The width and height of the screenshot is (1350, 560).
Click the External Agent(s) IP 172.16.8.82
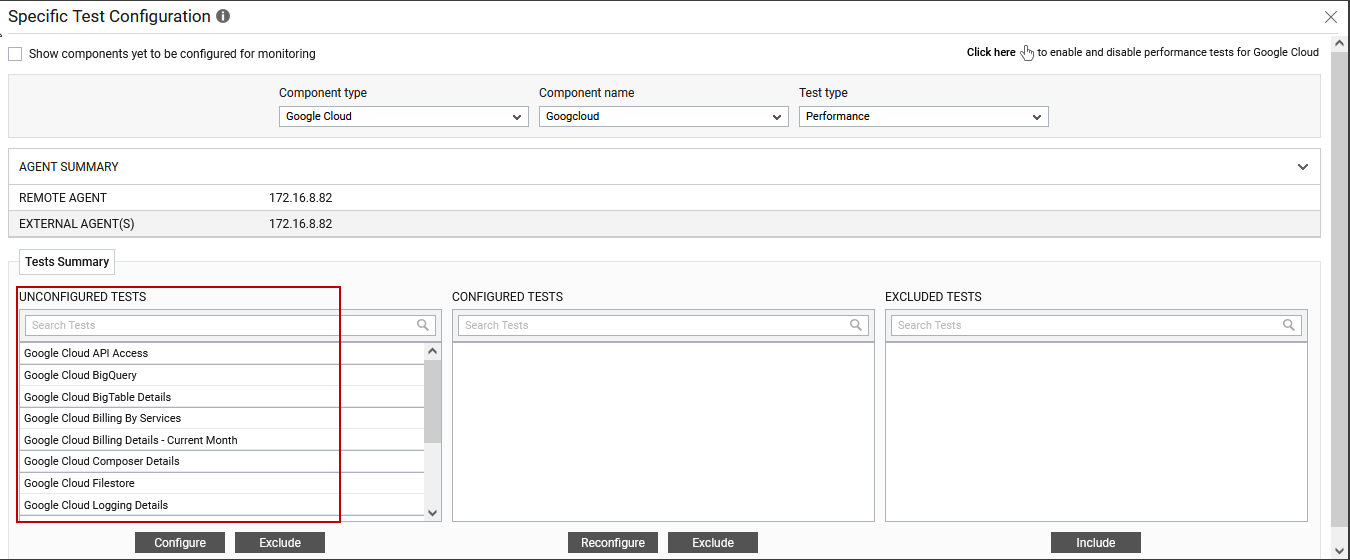300,224
